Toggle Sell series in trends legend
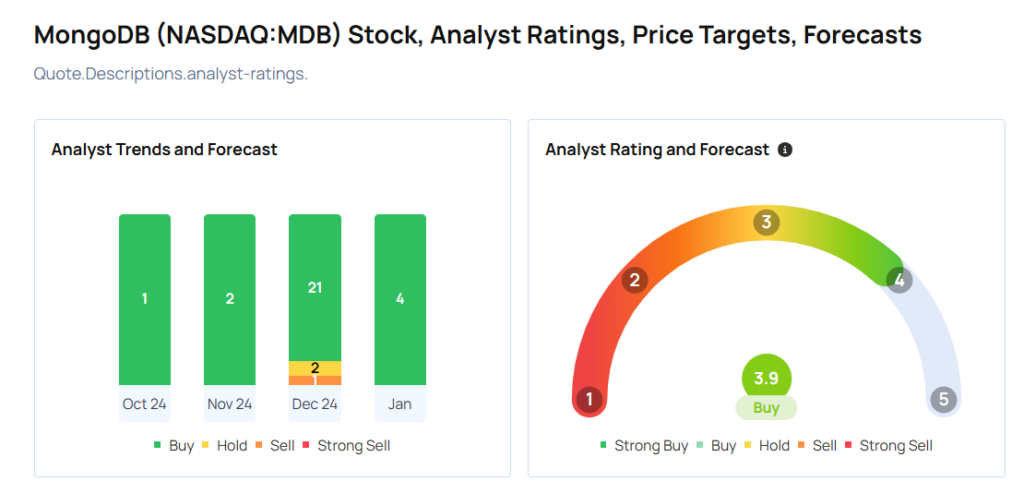1024x494 pixels. point(275,445)
